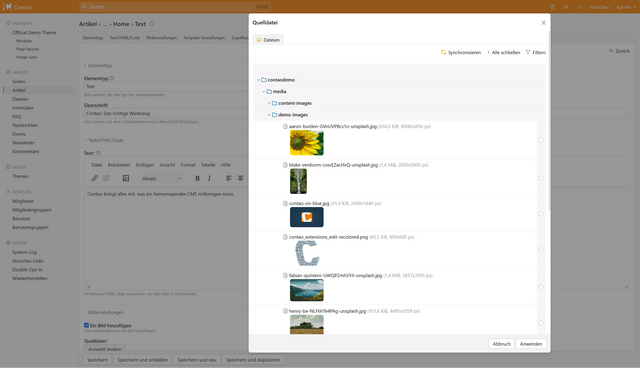Collapse the media folder

tap(264, 91)
